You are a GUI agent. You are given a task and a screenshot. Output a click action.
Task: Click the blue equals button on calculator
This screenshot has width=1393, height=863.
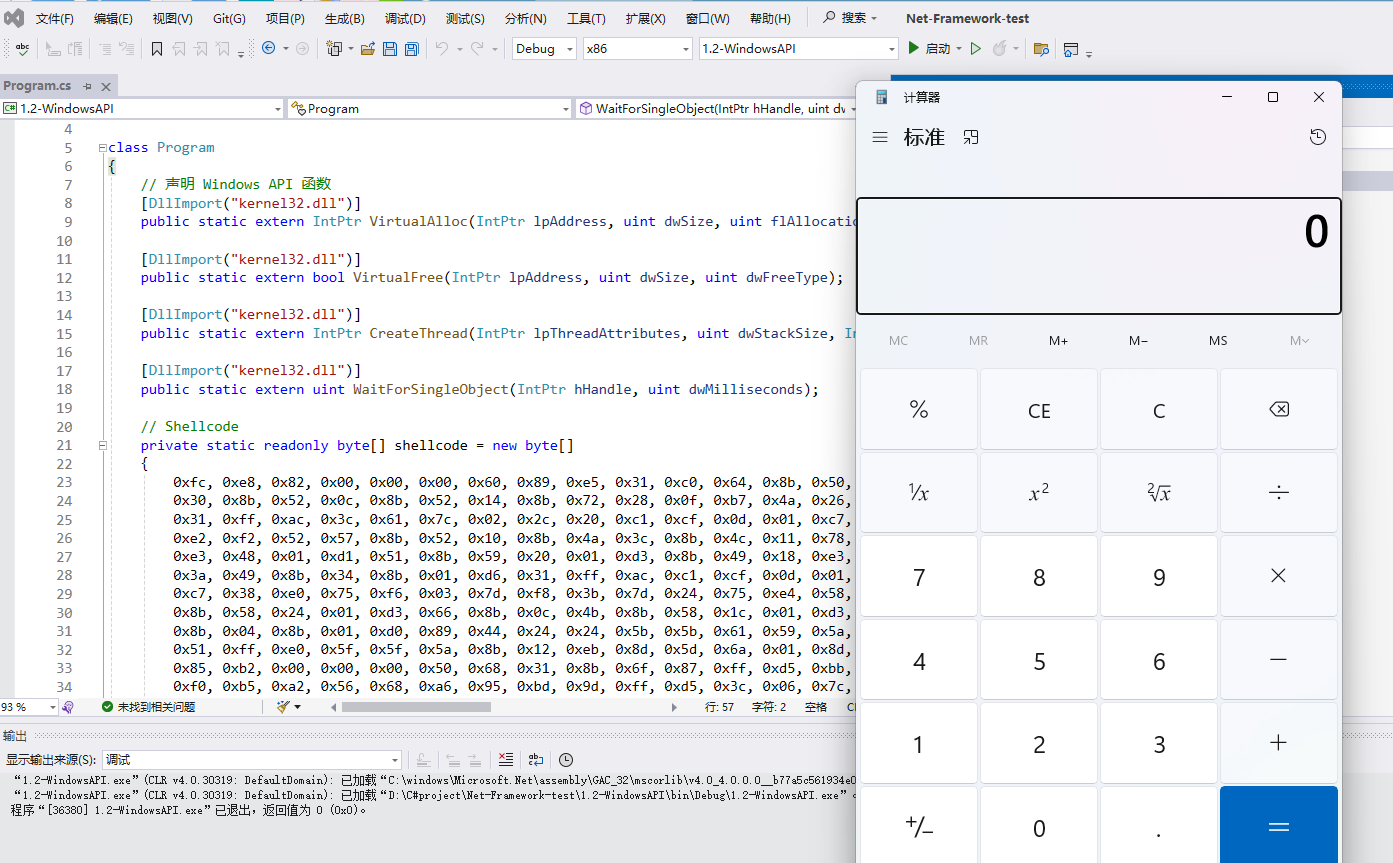click(1278, 826)
